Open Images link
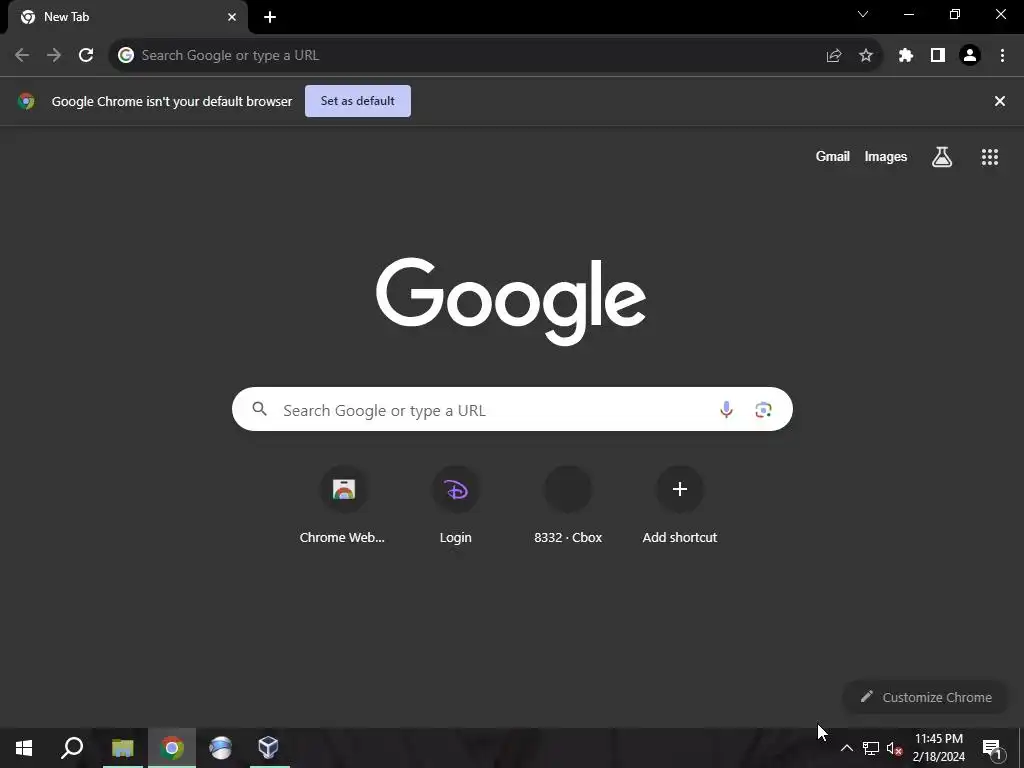Viewport: 1024px width, 768px height. click(886, 157)
